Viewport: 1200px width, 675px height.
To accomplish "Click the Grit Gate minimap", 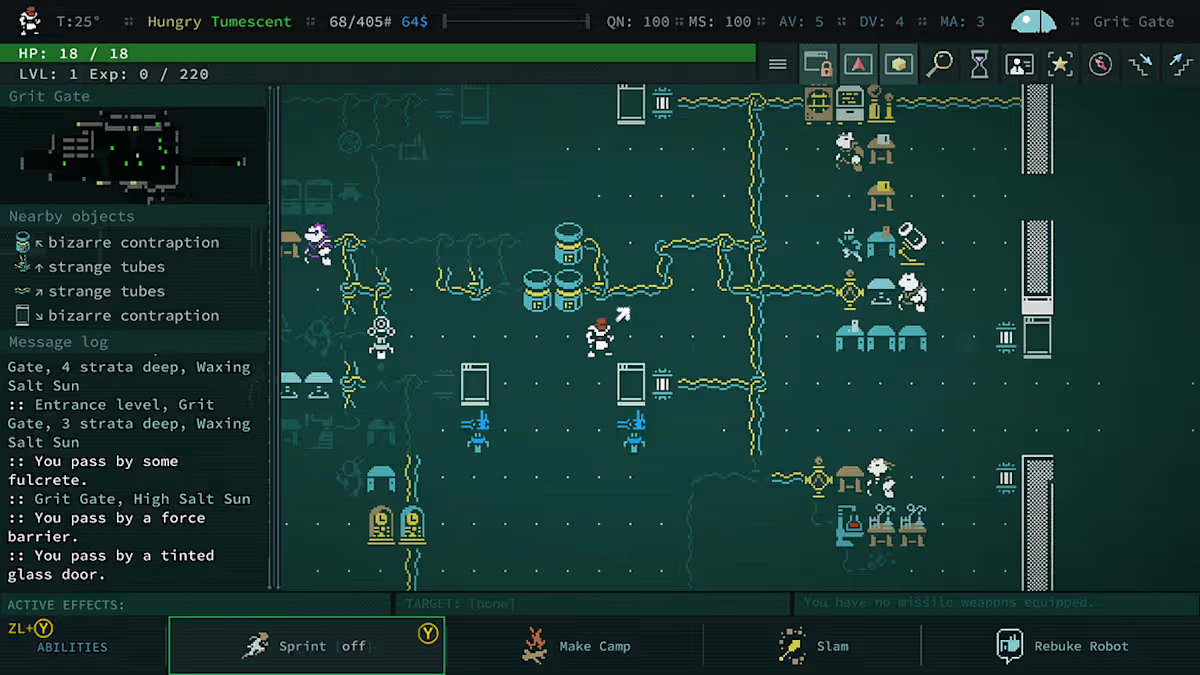I will pyautogui.click(x=133, y=155).
